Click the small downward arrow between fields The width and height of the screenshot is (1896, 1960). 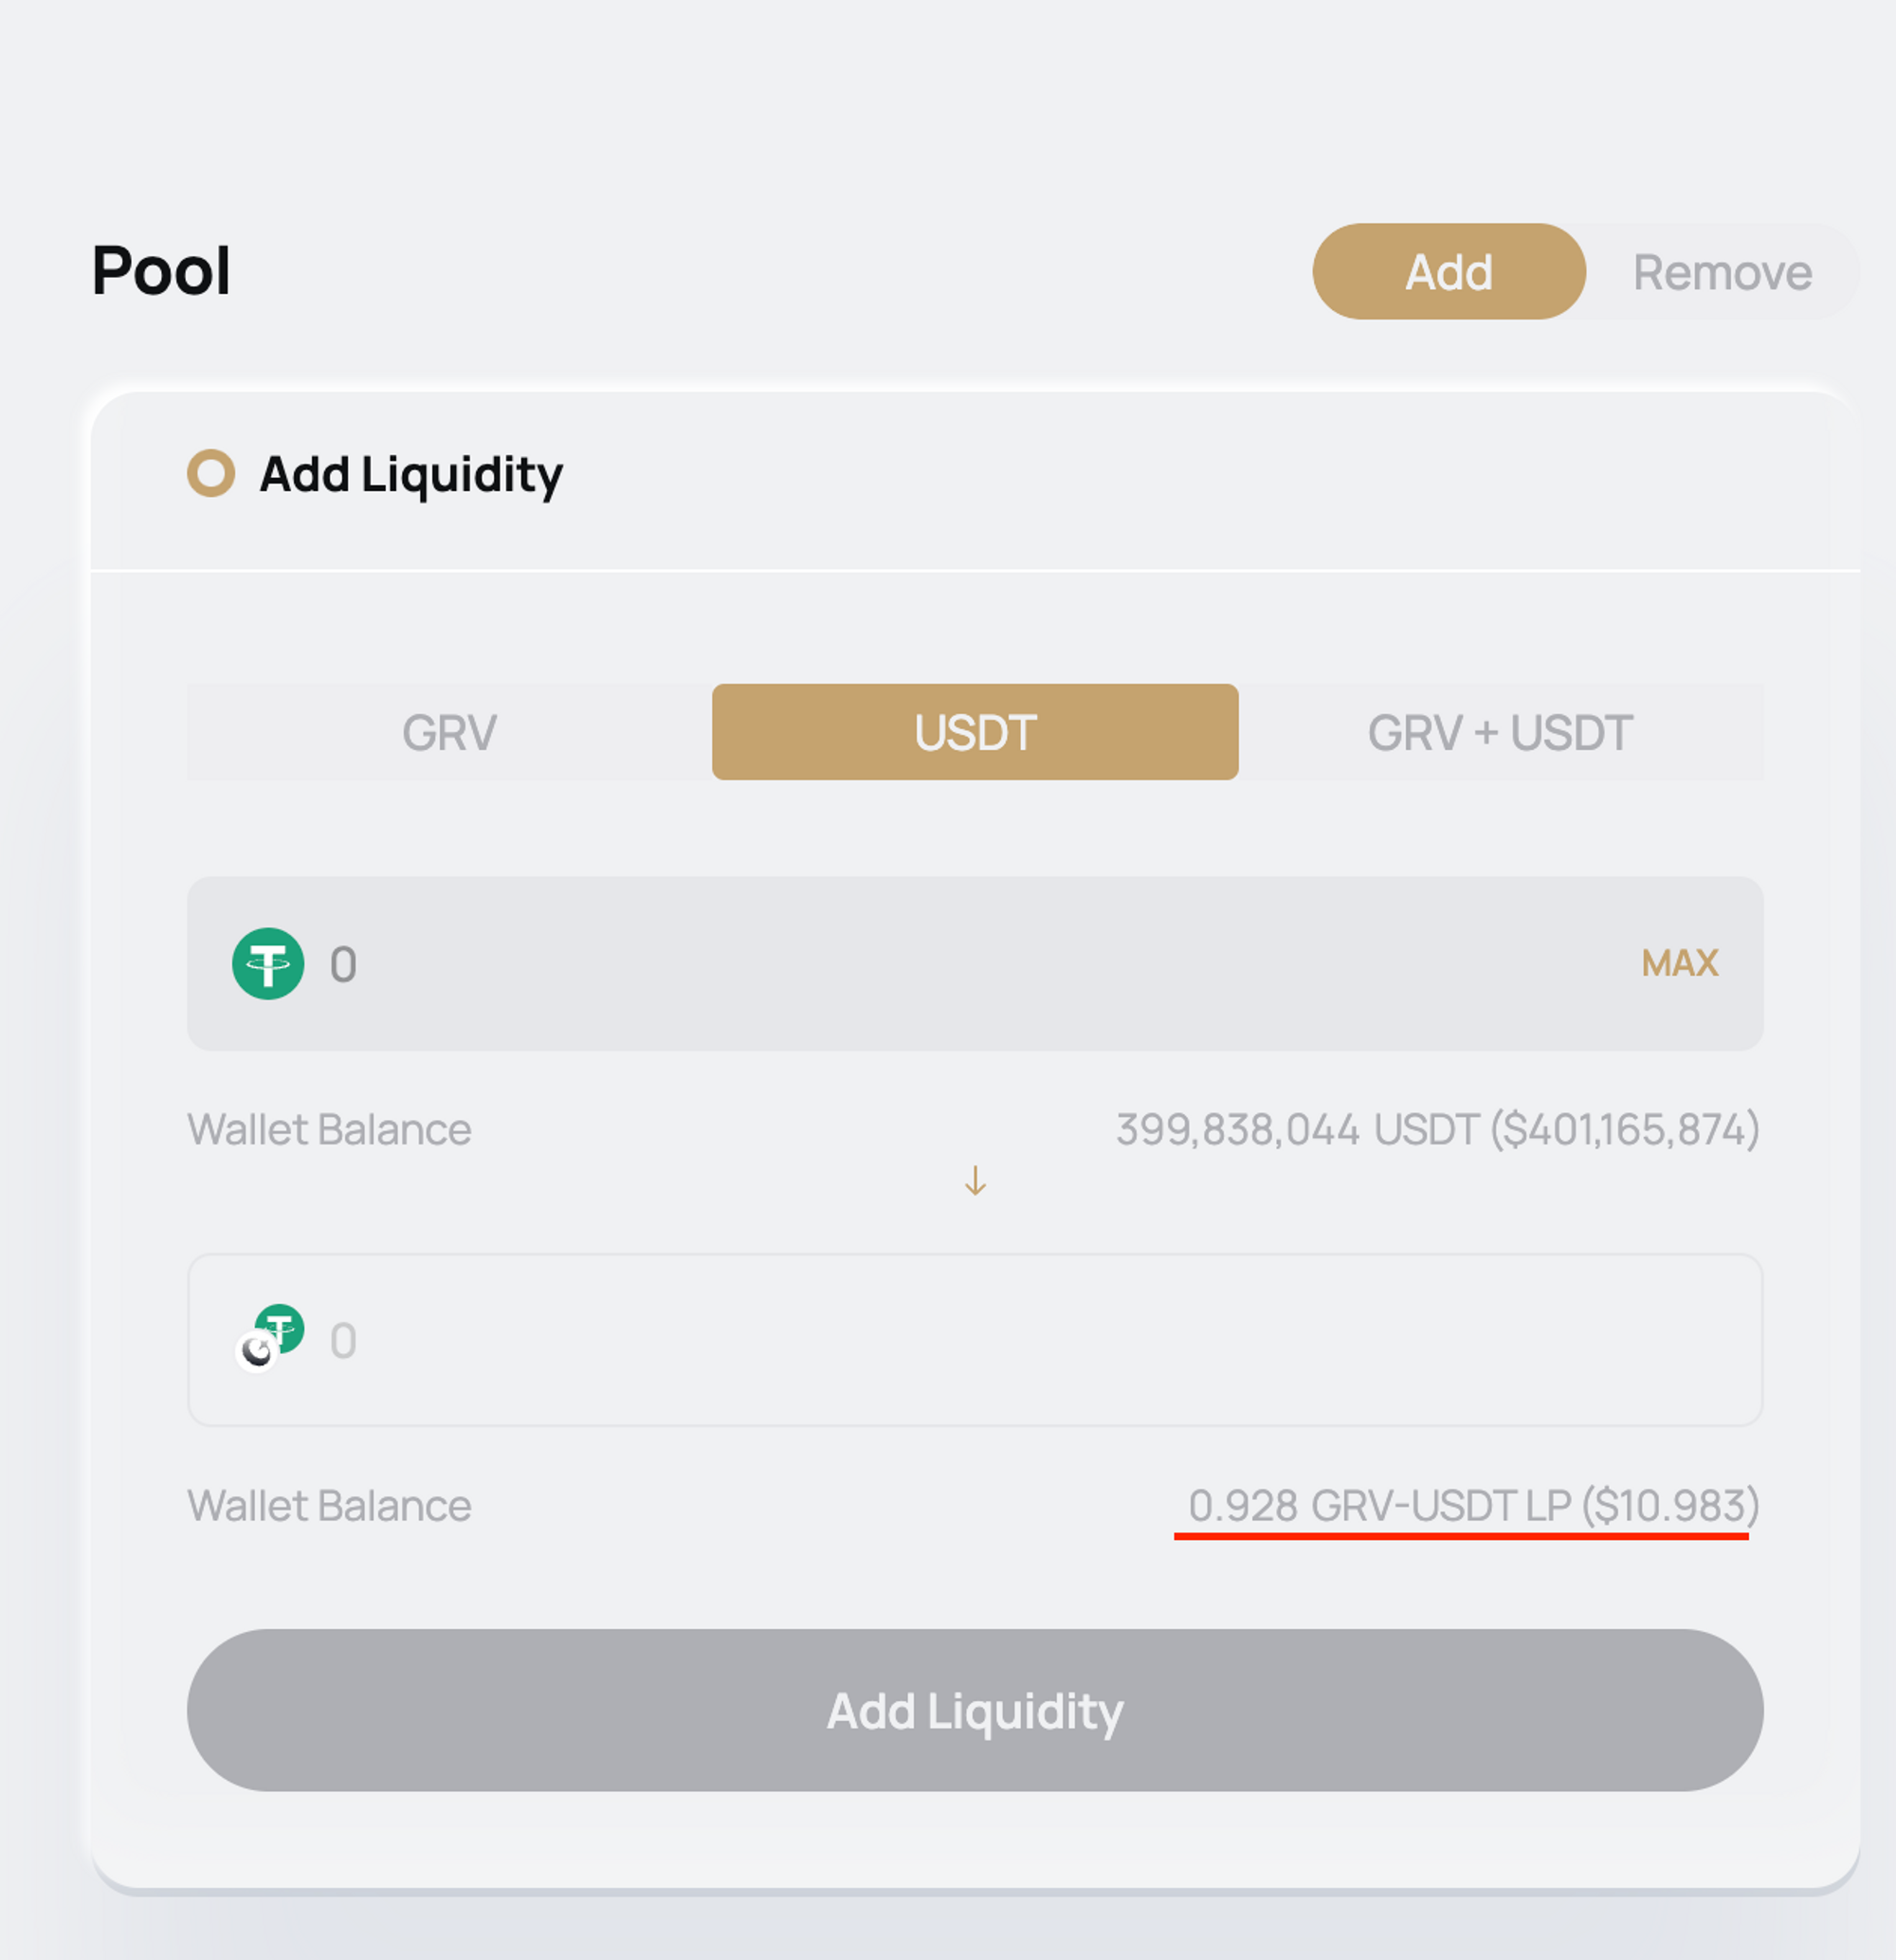pyautogui.click(x=975, y=1181)
